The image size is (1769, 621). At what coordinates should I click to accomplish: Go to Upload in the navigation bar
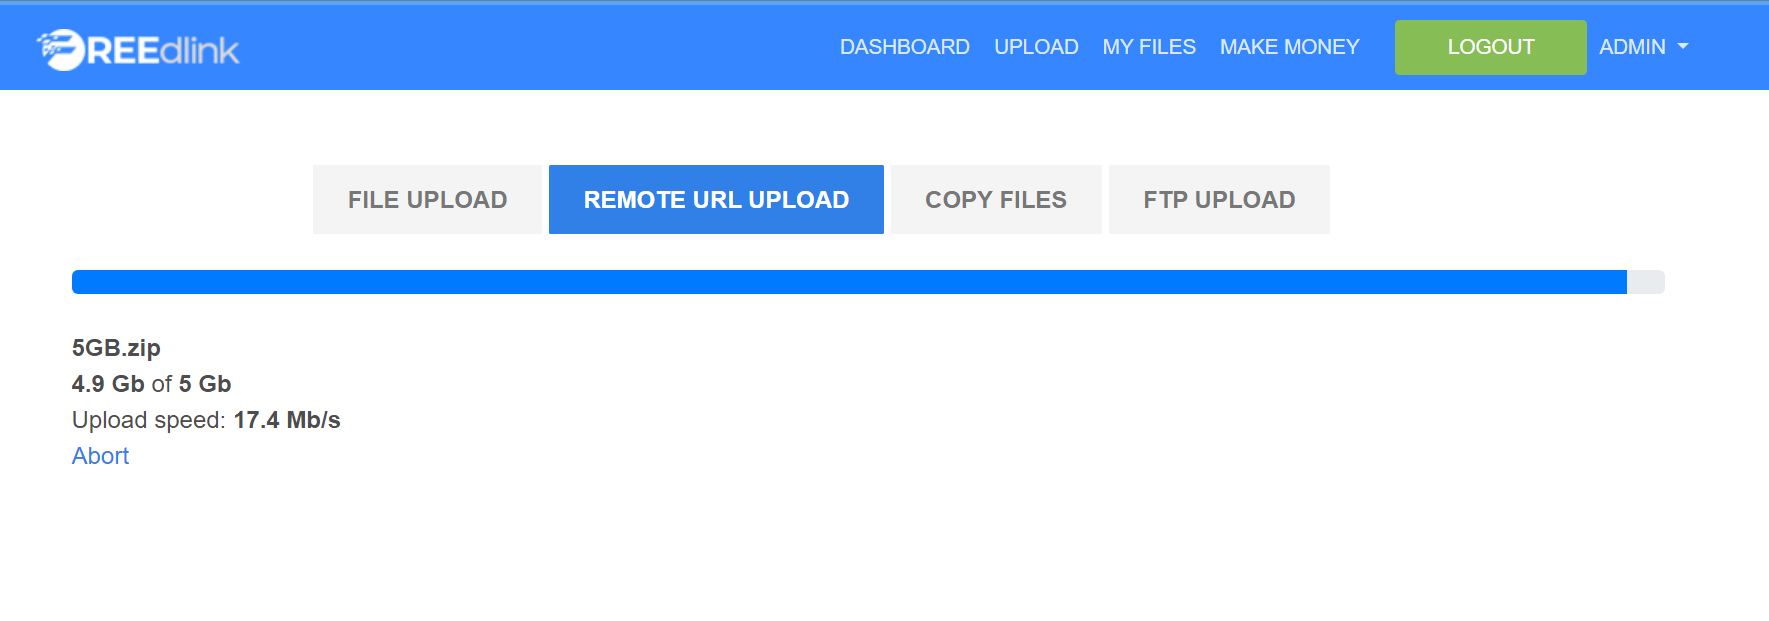(1036, 47)
